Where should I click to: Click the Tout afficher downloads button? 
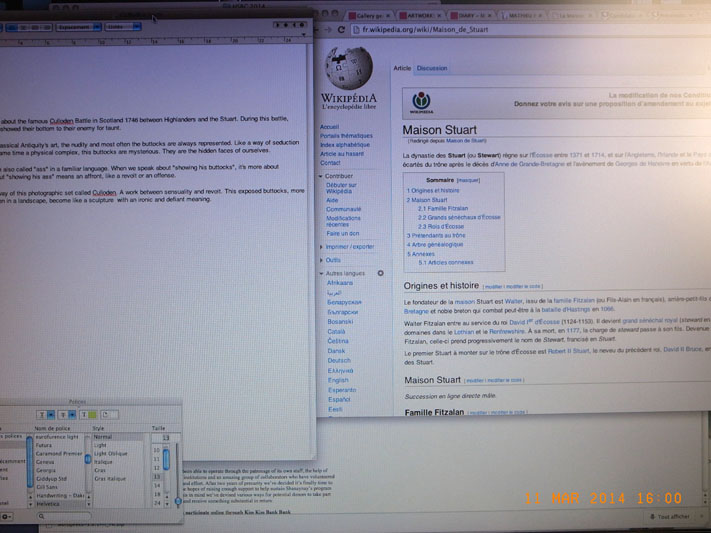click(670, 517)
